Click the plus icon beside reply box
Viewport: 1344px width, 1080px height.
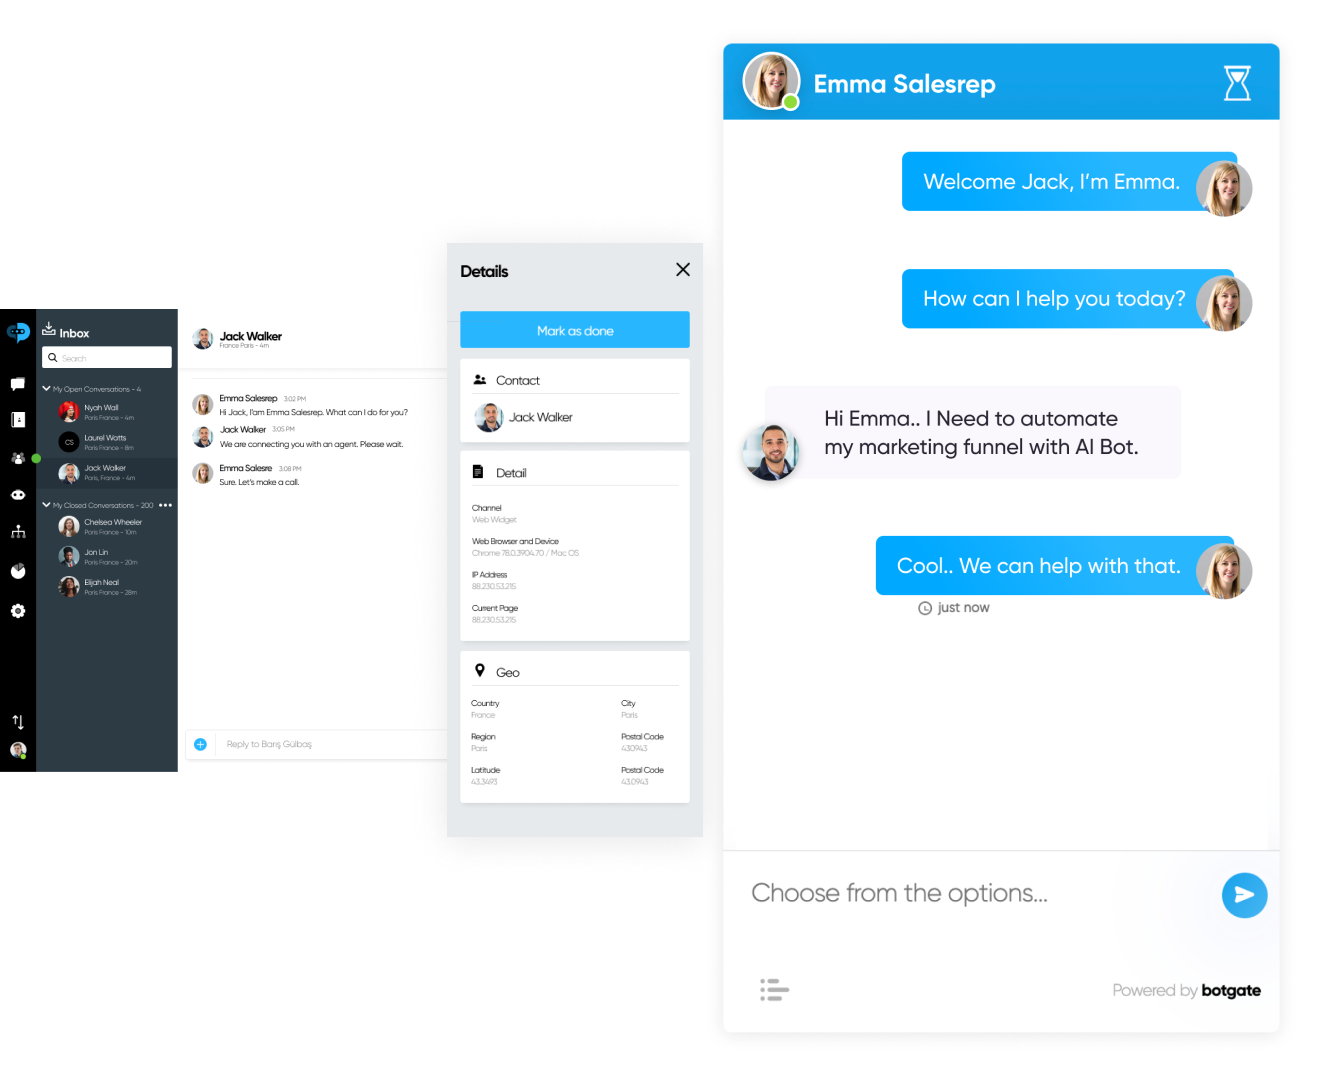click(x=200, y=744)
